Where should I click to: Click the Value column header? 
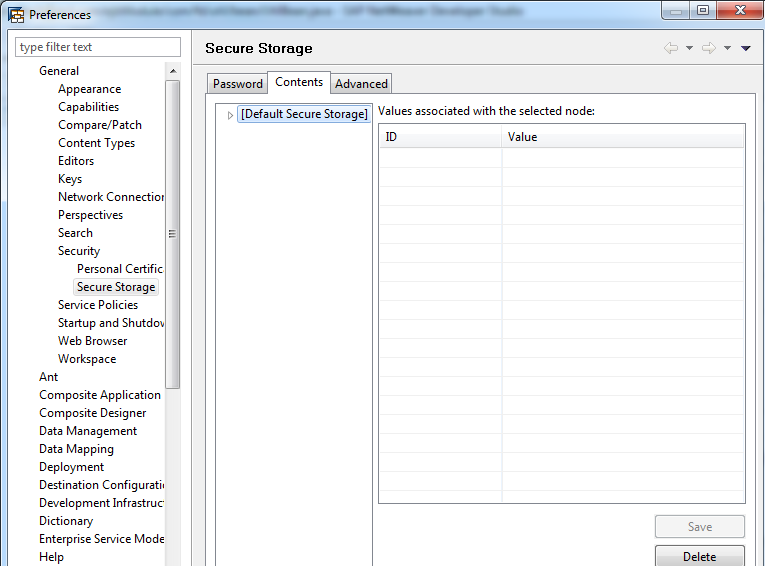(622, 137)
